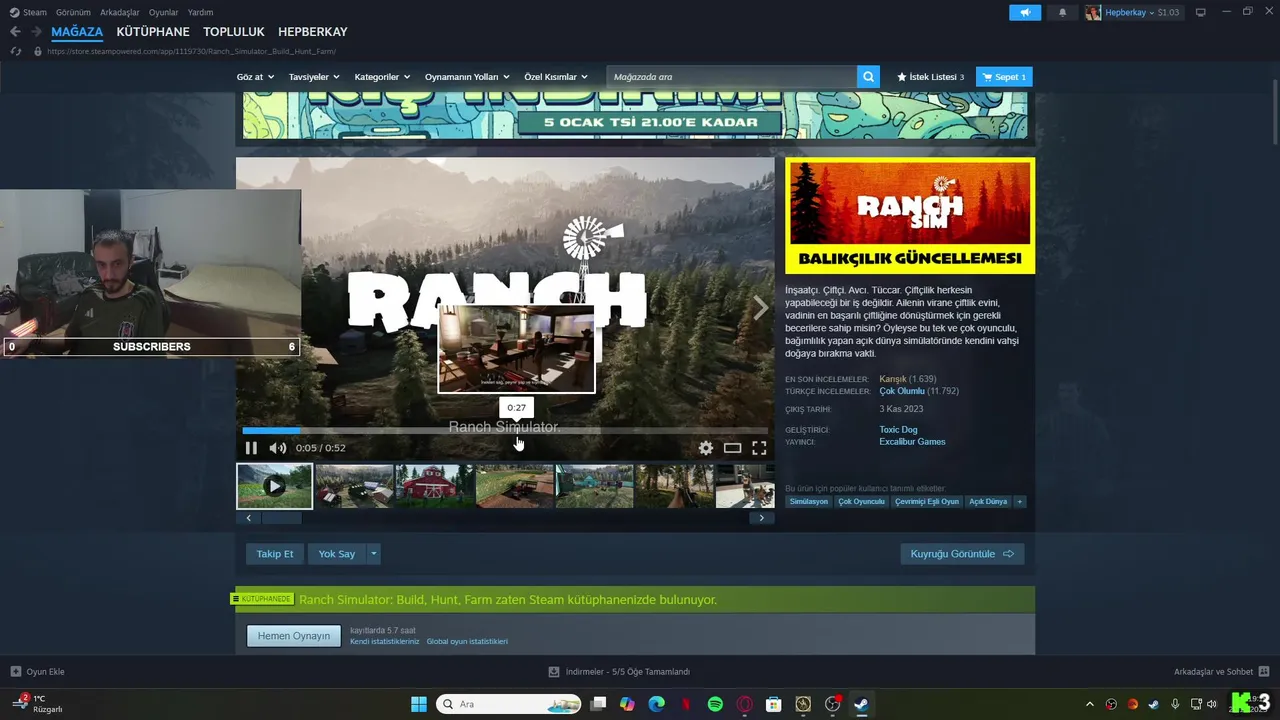Expand the Kategoriler dropdown
Image resolution: width=1280 pixels, height=720 pixels.
(382, 77)
